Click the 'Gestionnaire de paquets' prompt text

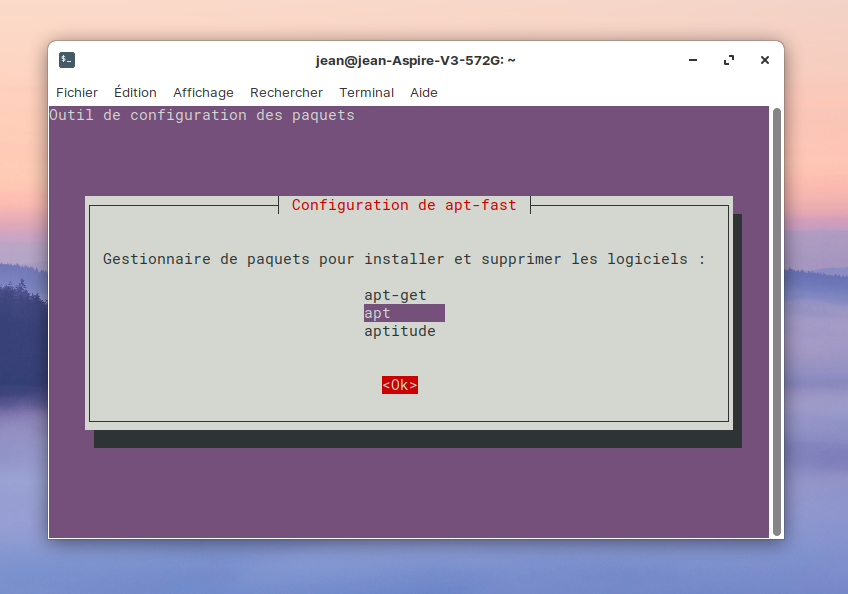coord(404,259)
